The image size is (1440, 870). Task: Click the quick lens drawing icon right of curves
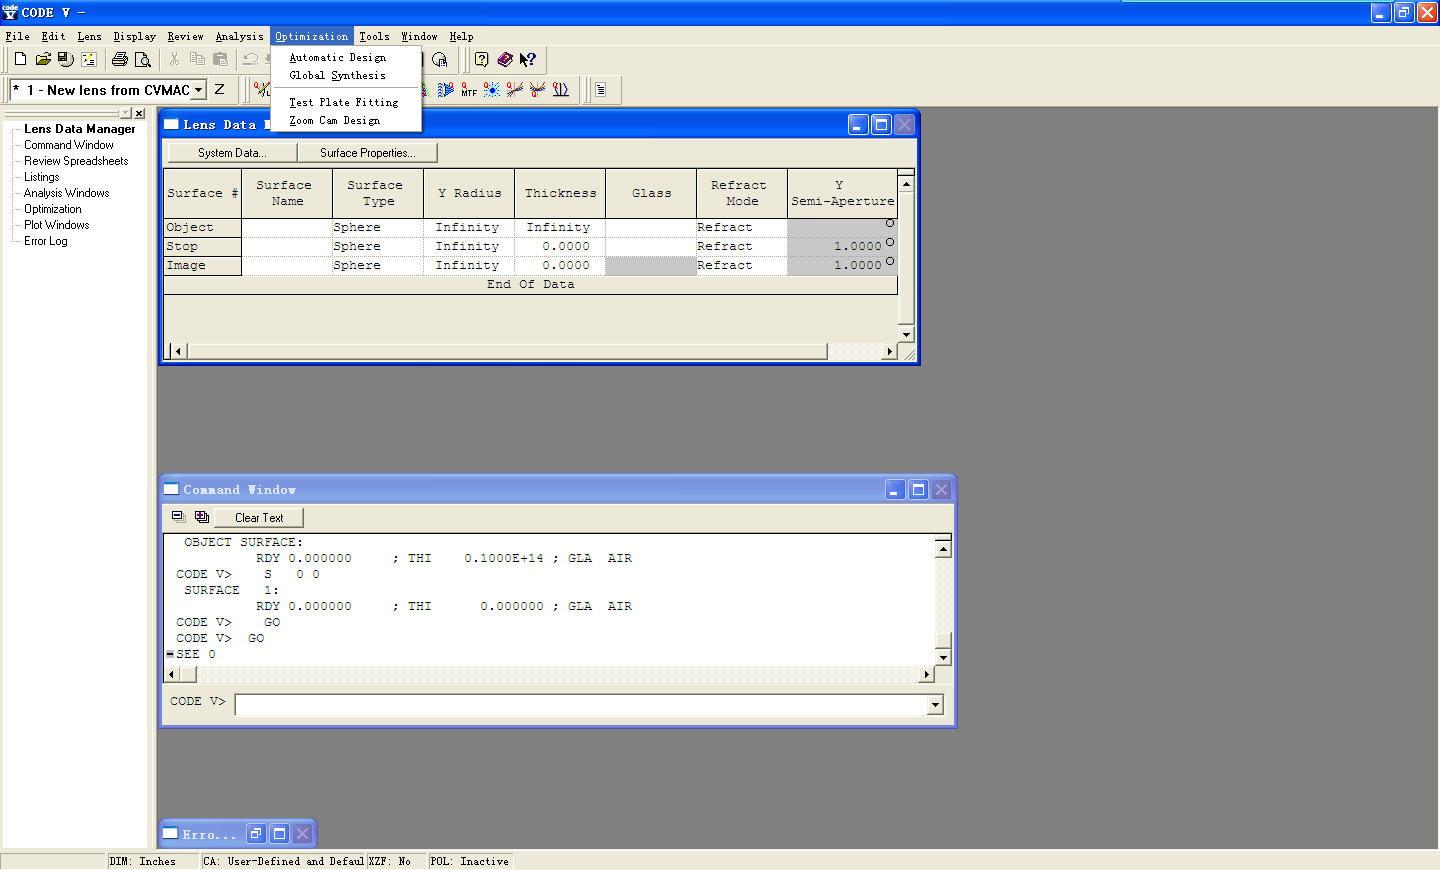pyautogui.click(x=561, y=90)
